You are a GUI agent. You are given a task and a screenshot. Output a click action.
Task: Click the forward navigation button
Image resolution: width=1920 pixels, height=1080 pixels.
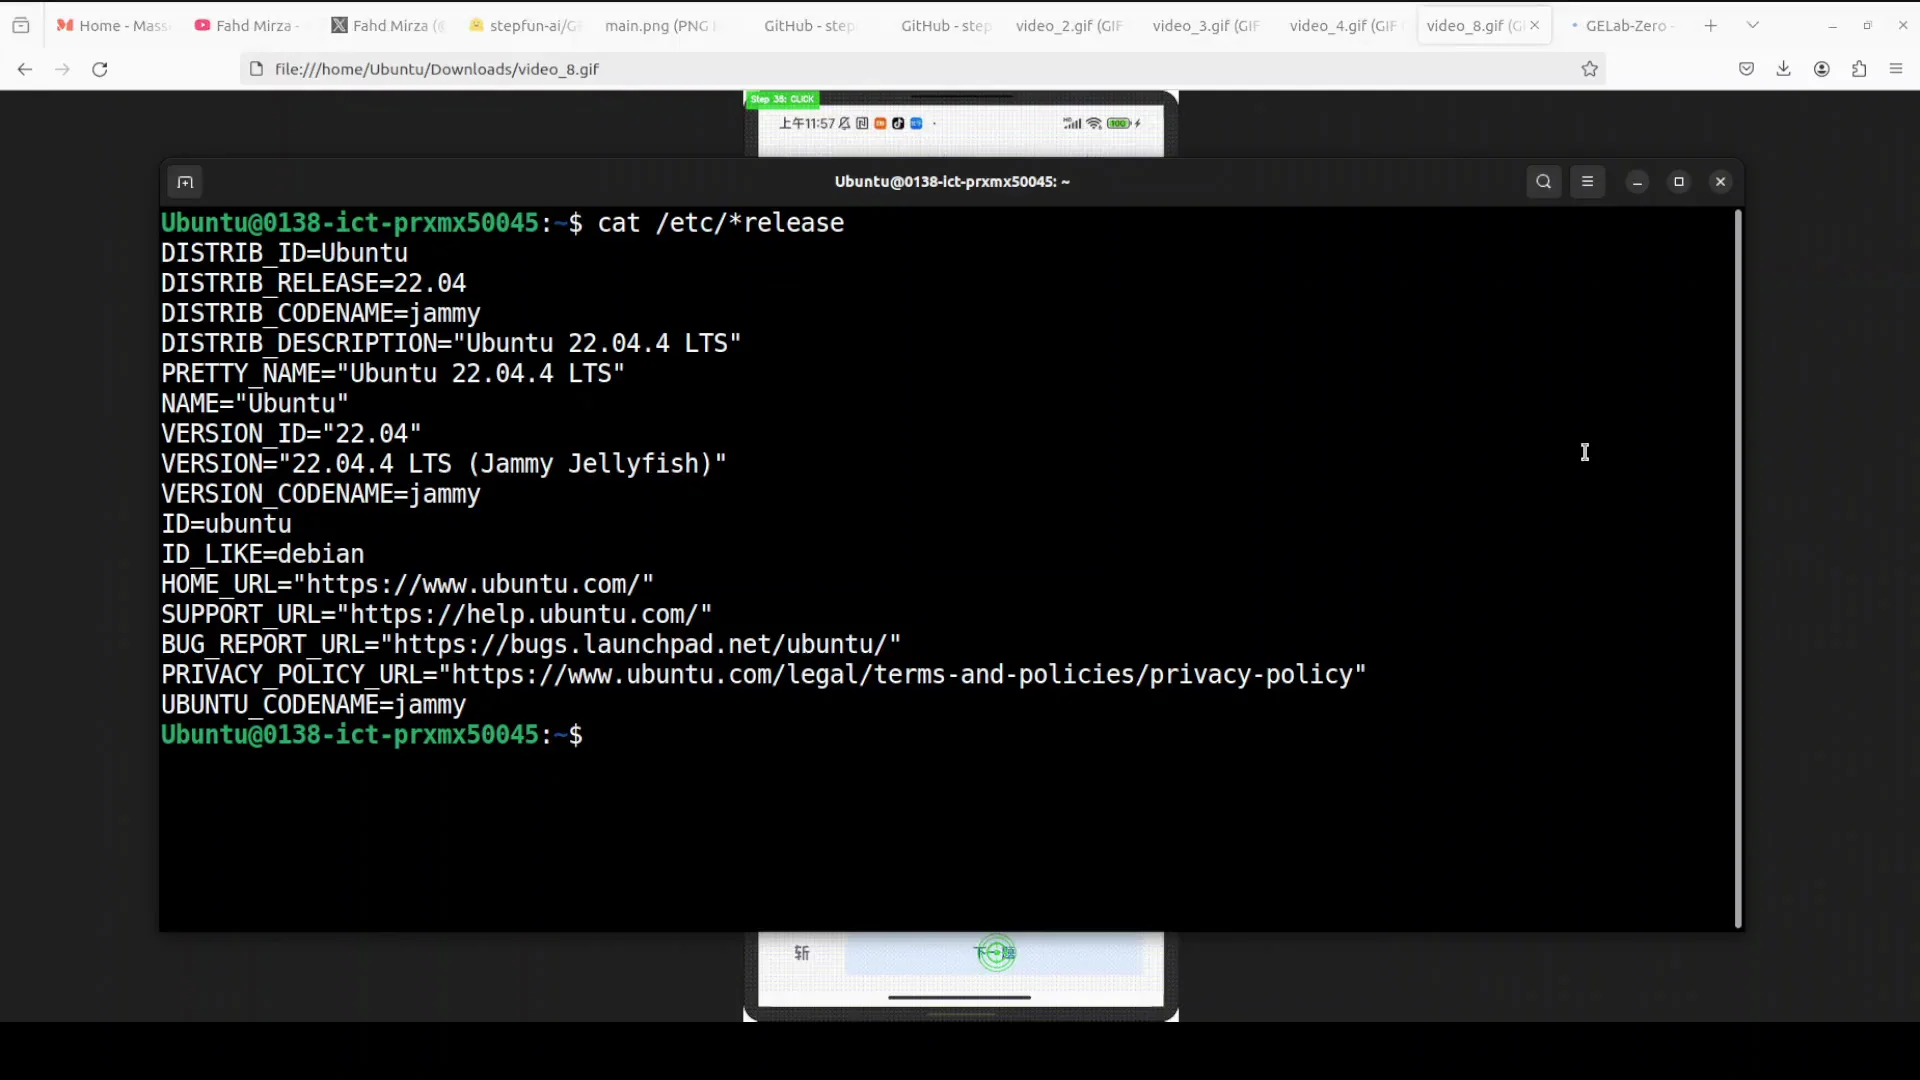pos(61,69)
